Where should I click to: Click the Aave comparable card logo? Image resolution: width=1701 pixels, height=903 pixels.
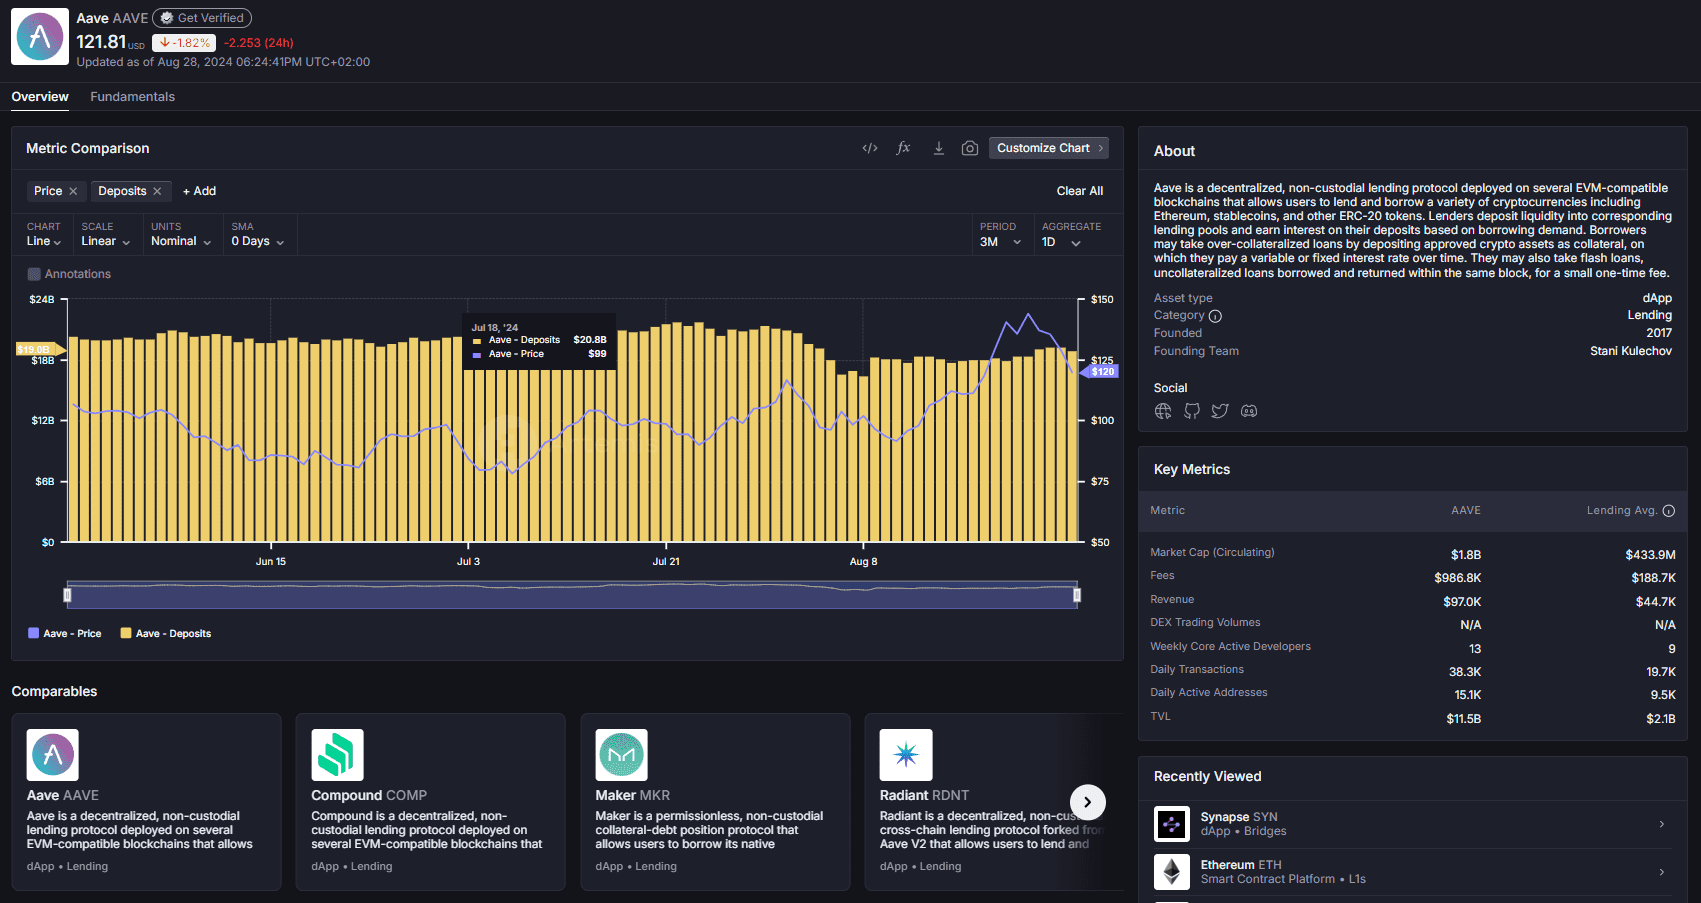[53, 755]
